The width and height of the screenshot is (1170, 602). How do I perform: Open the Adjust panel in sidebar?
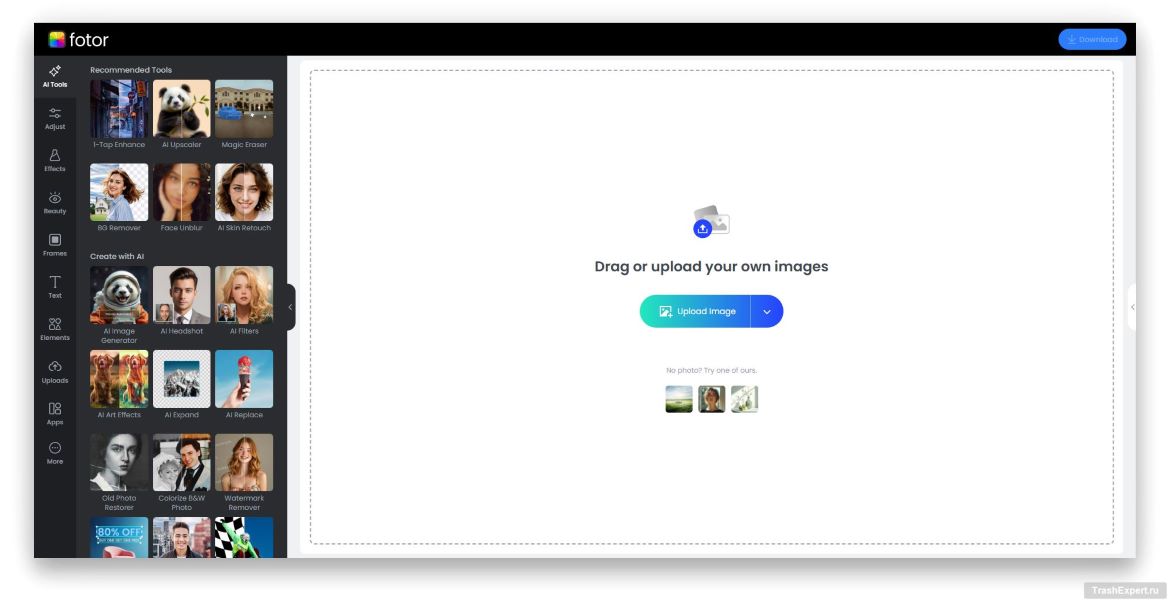(55, 118)
